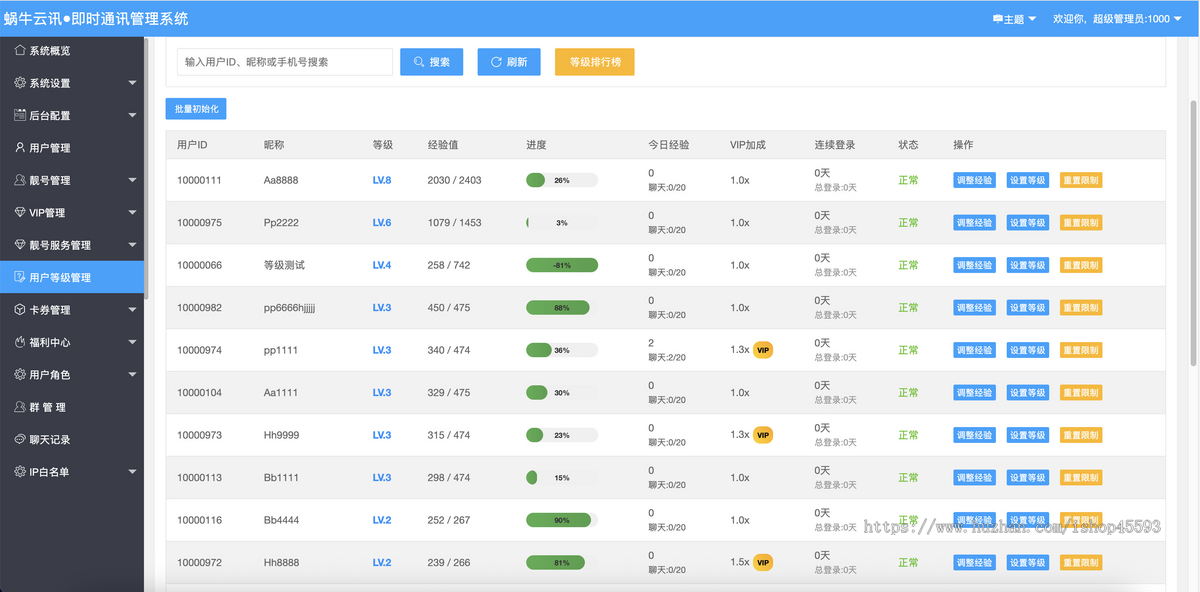Click the refresh icon in 刷新 button
The height and width of the screenshot is (592, 1200).
[496, 62]
